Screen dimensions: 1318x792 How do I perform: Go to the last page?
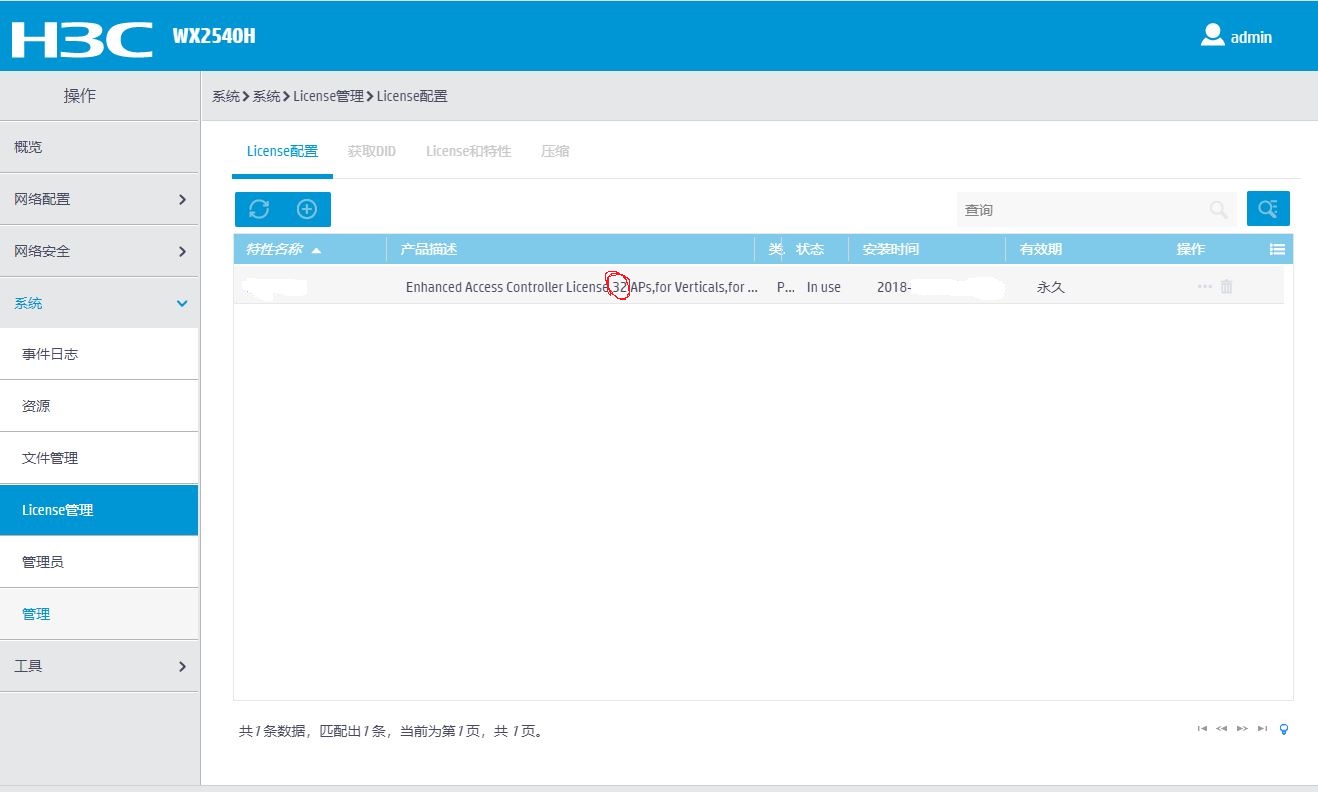point(1262,729)
